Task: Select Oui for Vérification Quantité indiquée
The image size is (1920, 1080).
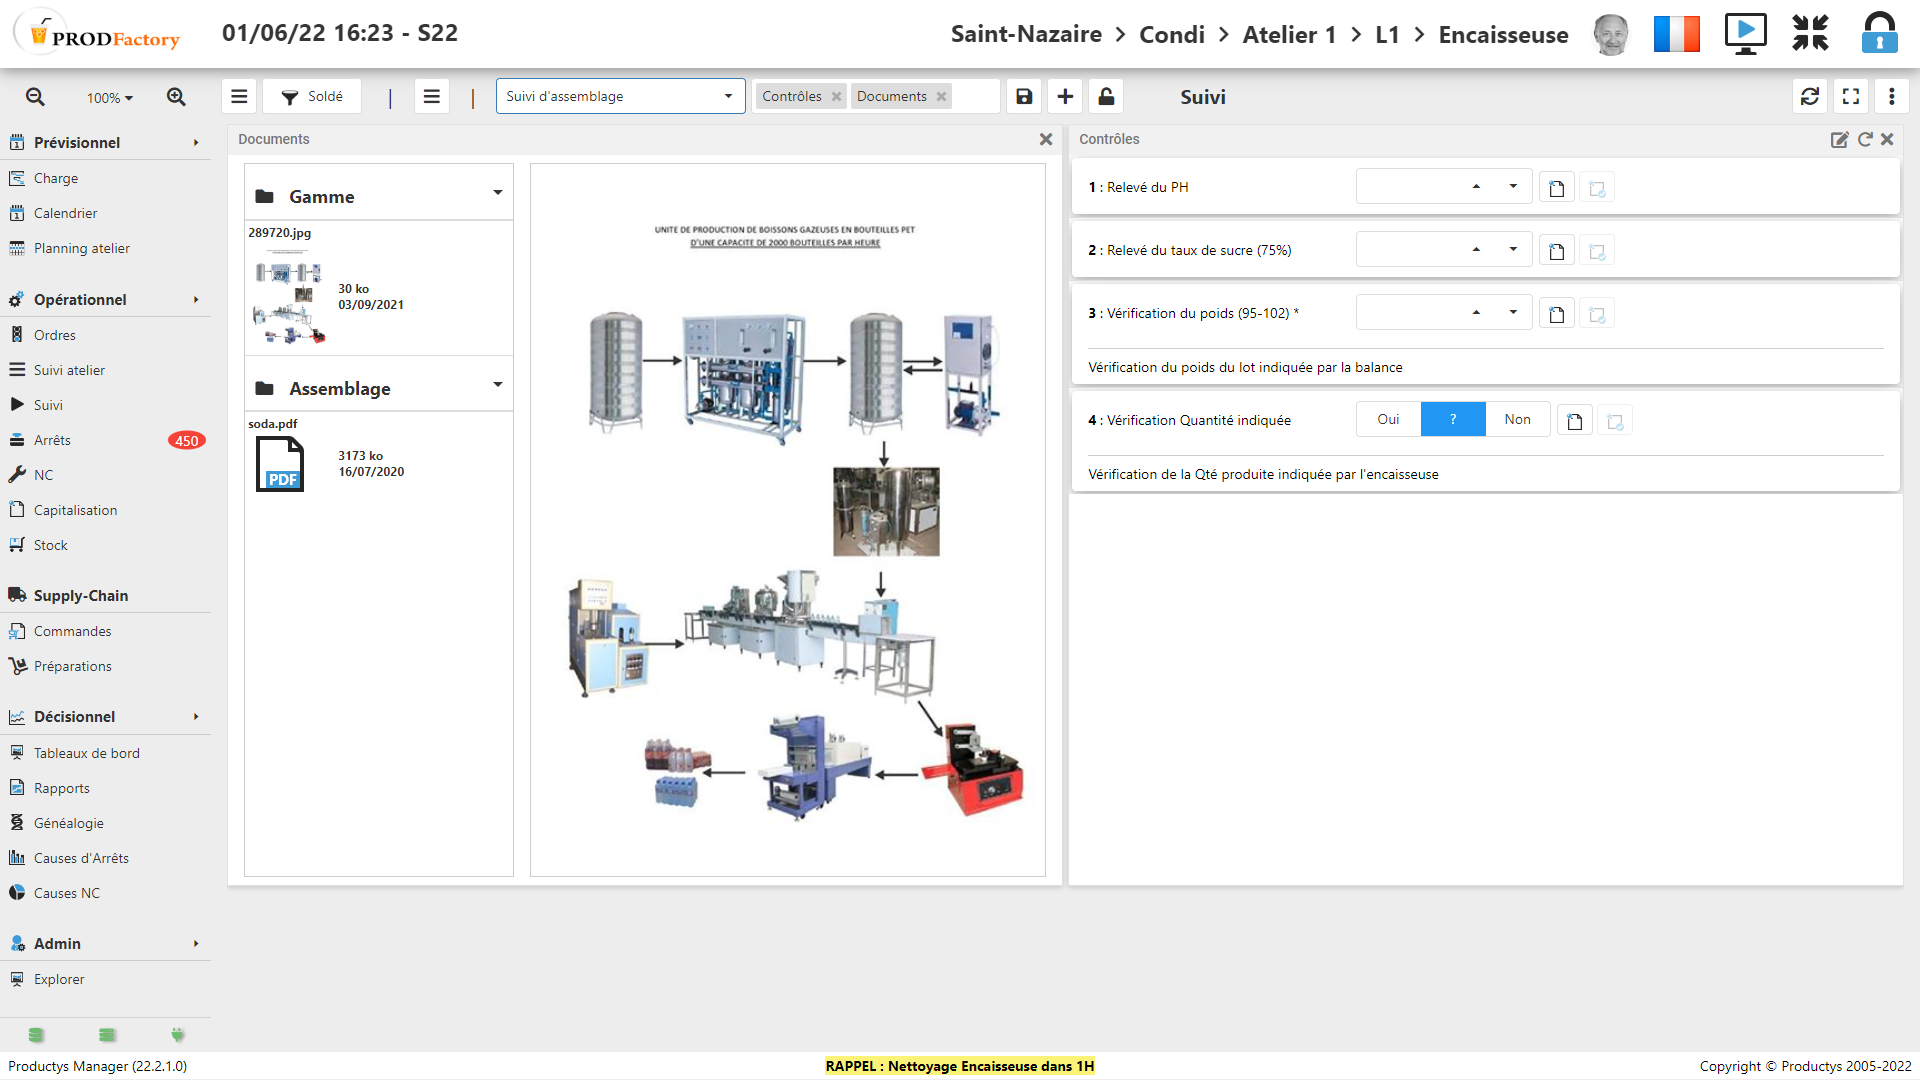Action: [x=1388, y=420]
